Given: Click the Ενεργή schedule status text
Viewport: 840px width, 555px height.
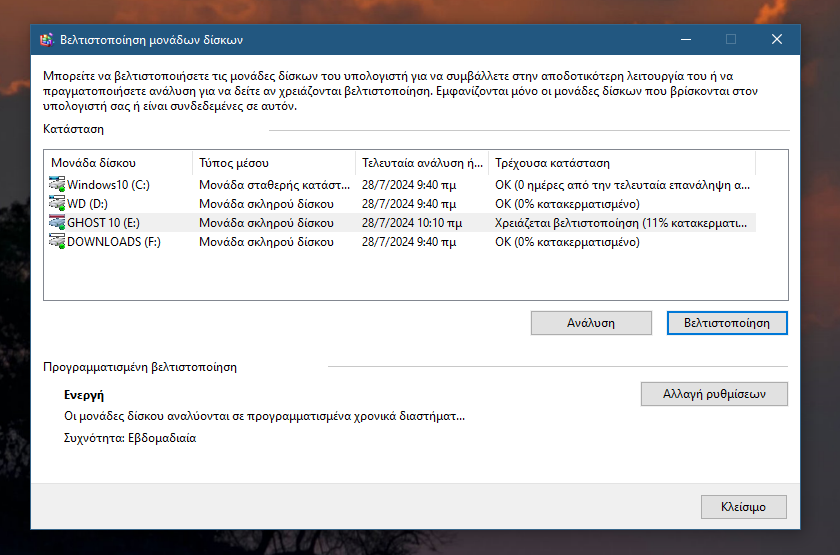Looking at the screenshot, I should [x=84, y=395].
